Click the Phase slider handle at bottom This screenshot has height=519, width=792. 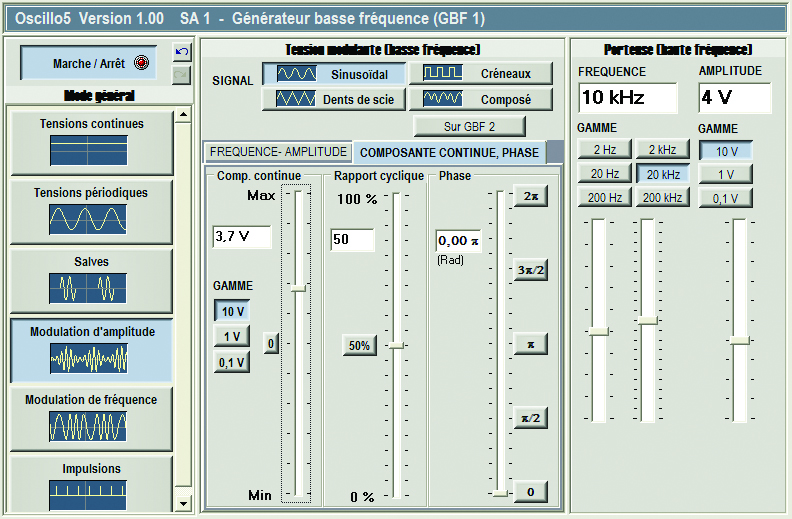(500, 493)
